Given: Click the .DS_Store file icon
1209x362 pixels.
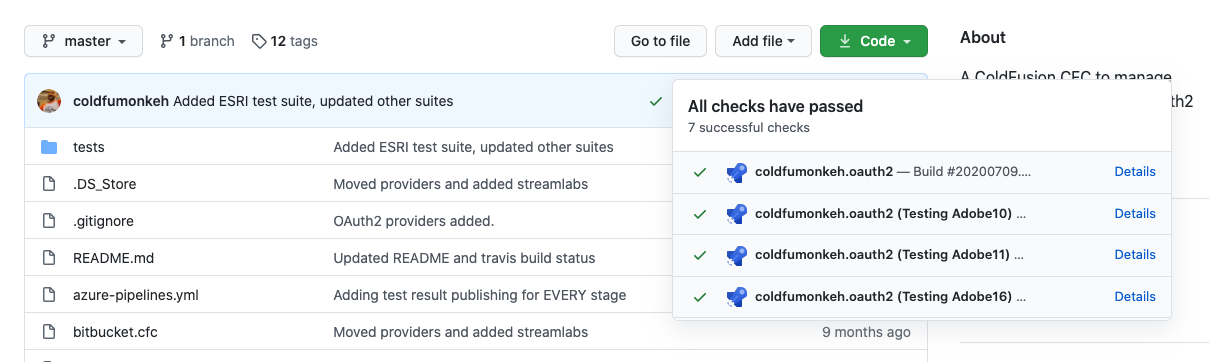Looking at the screenshot, I should [49, 184].
